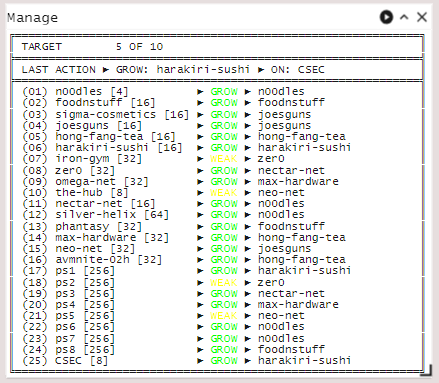This screenshot has width=439, height=383.
Task: Select row (14) max-hardware [32]
Action: click(x=187, y=237)
